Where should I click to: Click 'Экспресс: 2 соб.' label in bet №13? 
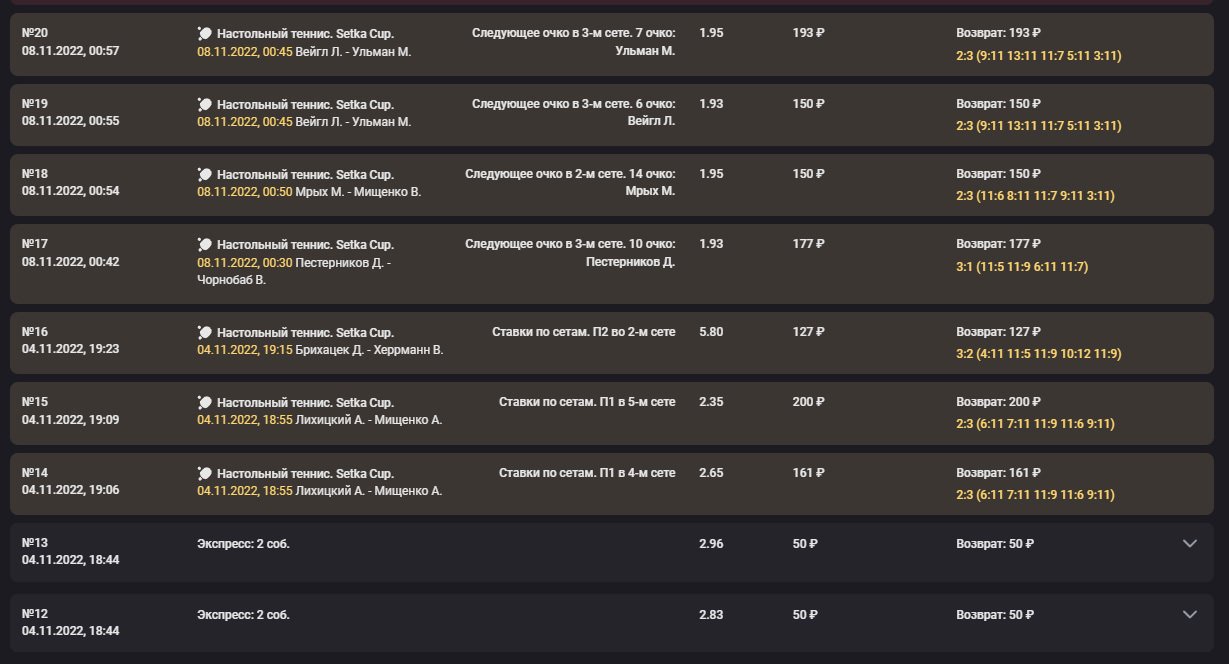[243, 544]
